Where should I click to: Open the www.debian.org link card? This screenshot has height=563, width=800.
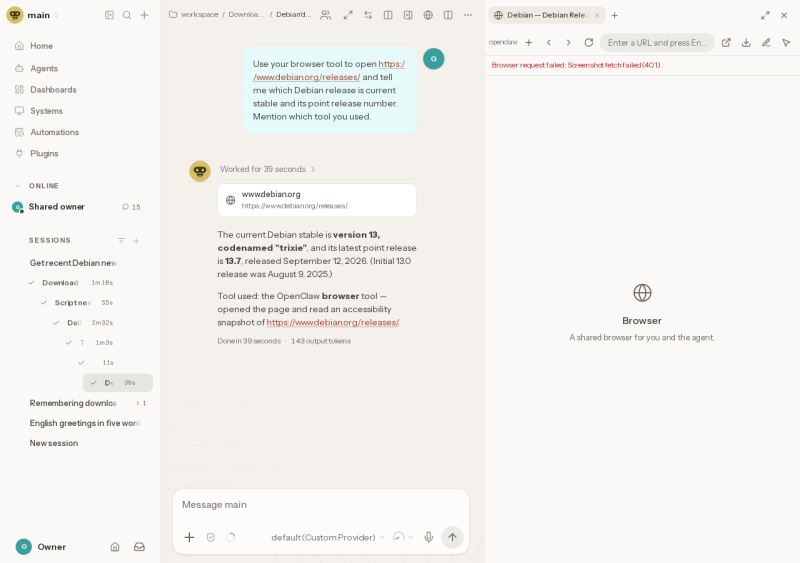[317, 200]
